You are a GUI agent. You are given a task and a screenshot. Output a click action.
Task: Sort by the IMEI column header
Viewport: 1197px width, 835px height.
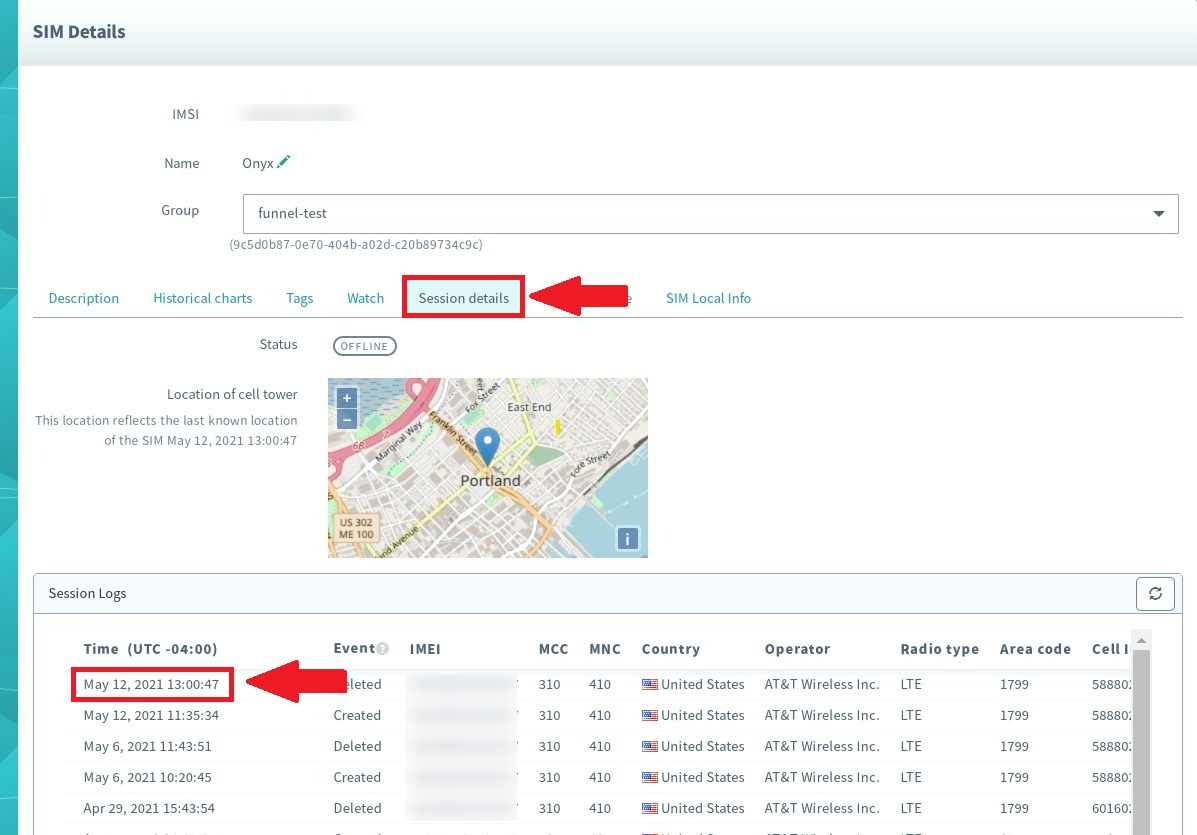(424, 649)
